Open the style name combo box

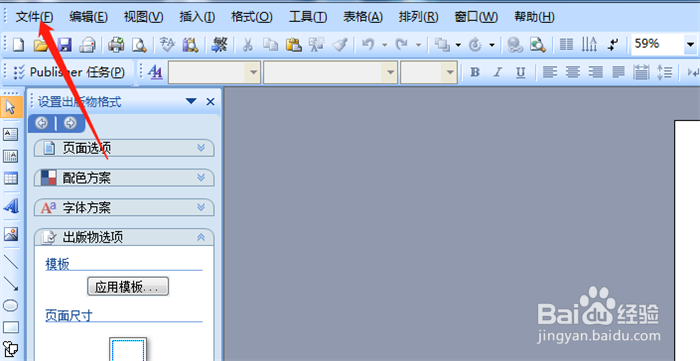[214, 72]
